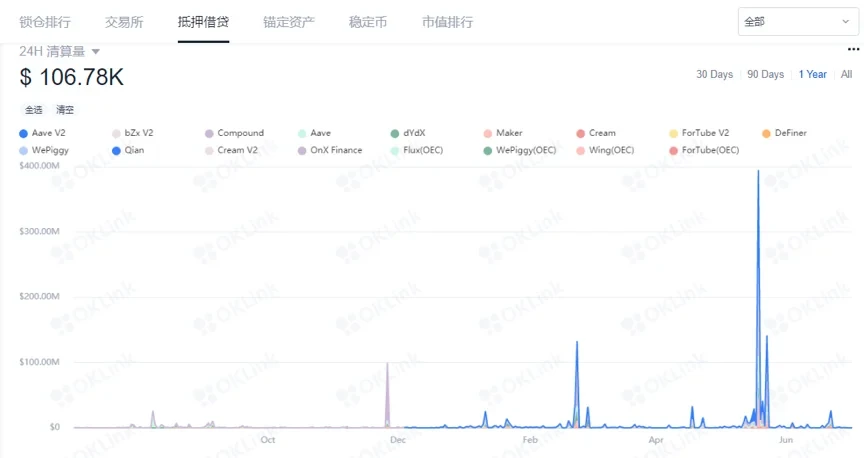The image size is (864, 458).
Task: Toggle the Flux(OEC) legend series
Action: (417, 150)
